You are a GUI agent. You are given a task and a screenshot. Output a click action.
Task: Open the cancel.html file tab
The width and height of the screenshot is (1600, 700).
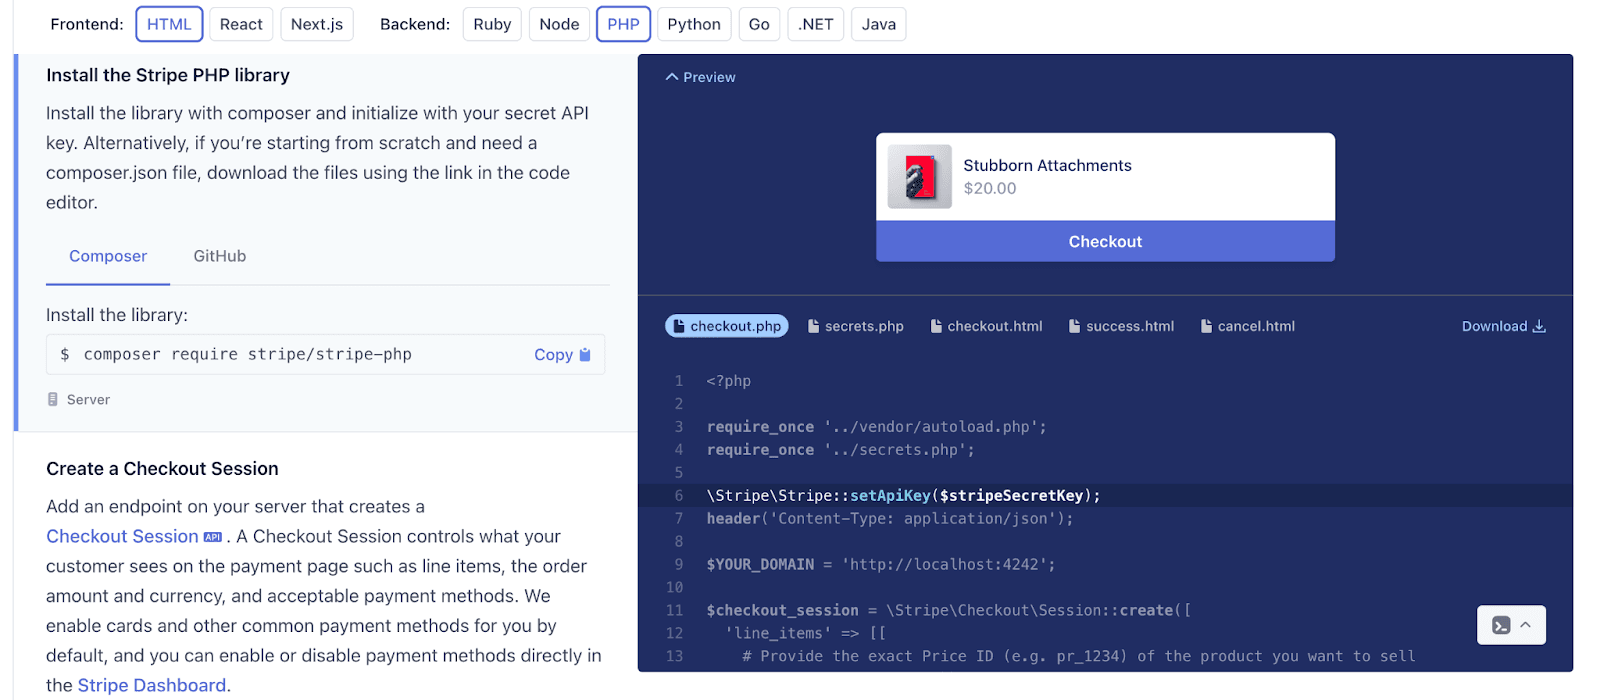pos(1247,326)
